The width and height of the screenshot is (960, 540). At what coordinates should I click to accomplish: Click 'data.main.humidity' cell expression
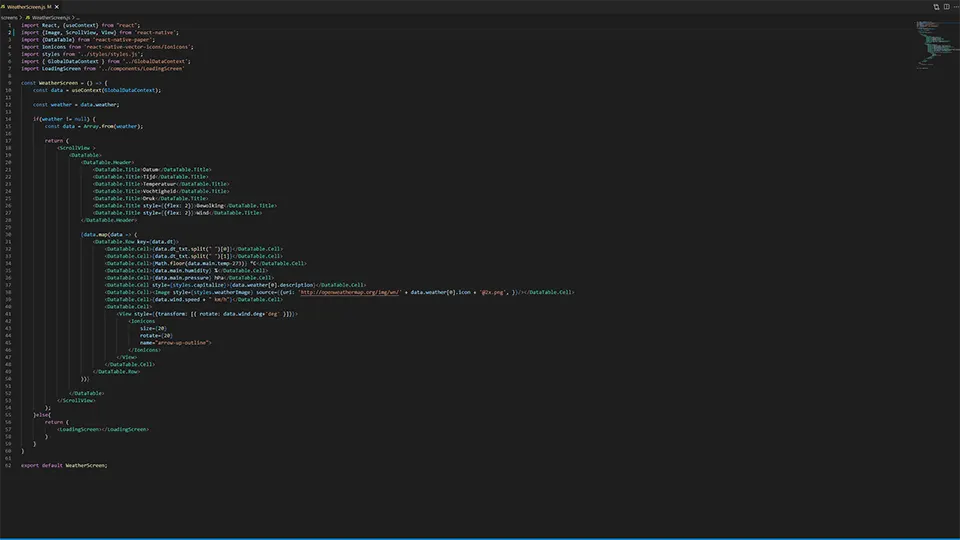pyautogui.click(x=182, y=271)
